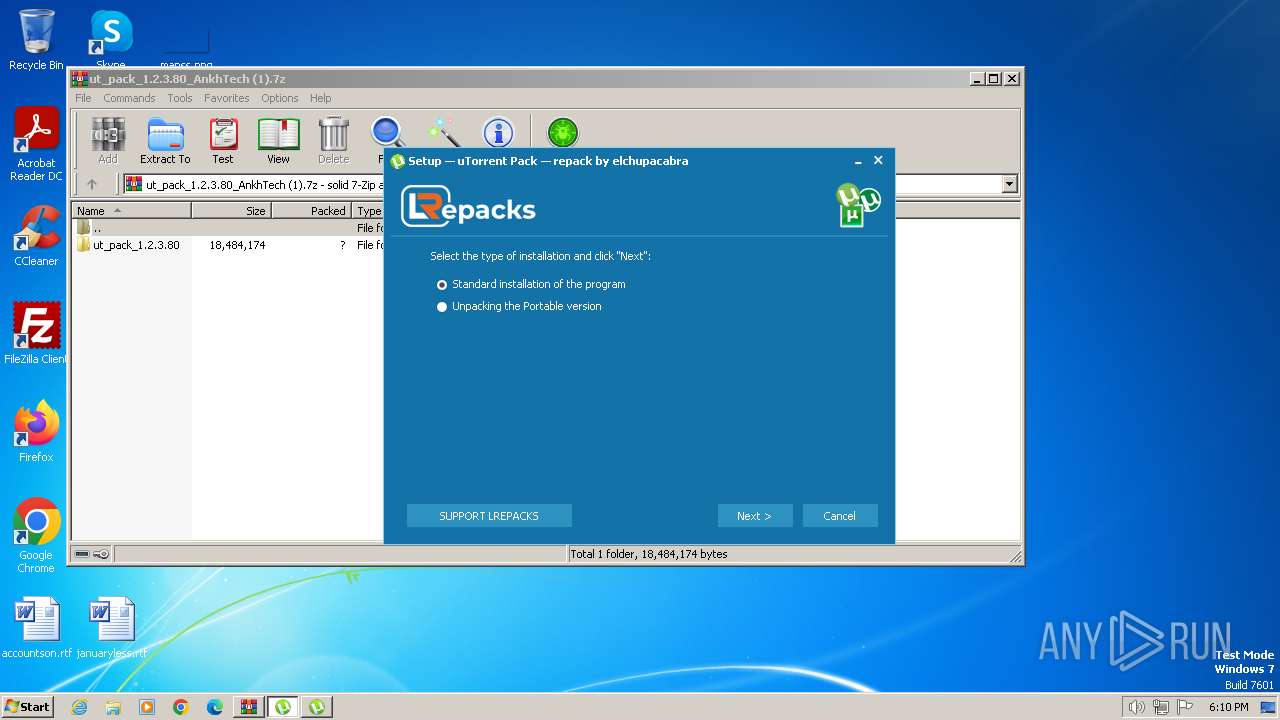
Task: Open the Firefox desktop icon
Action: tap(36, 431)
